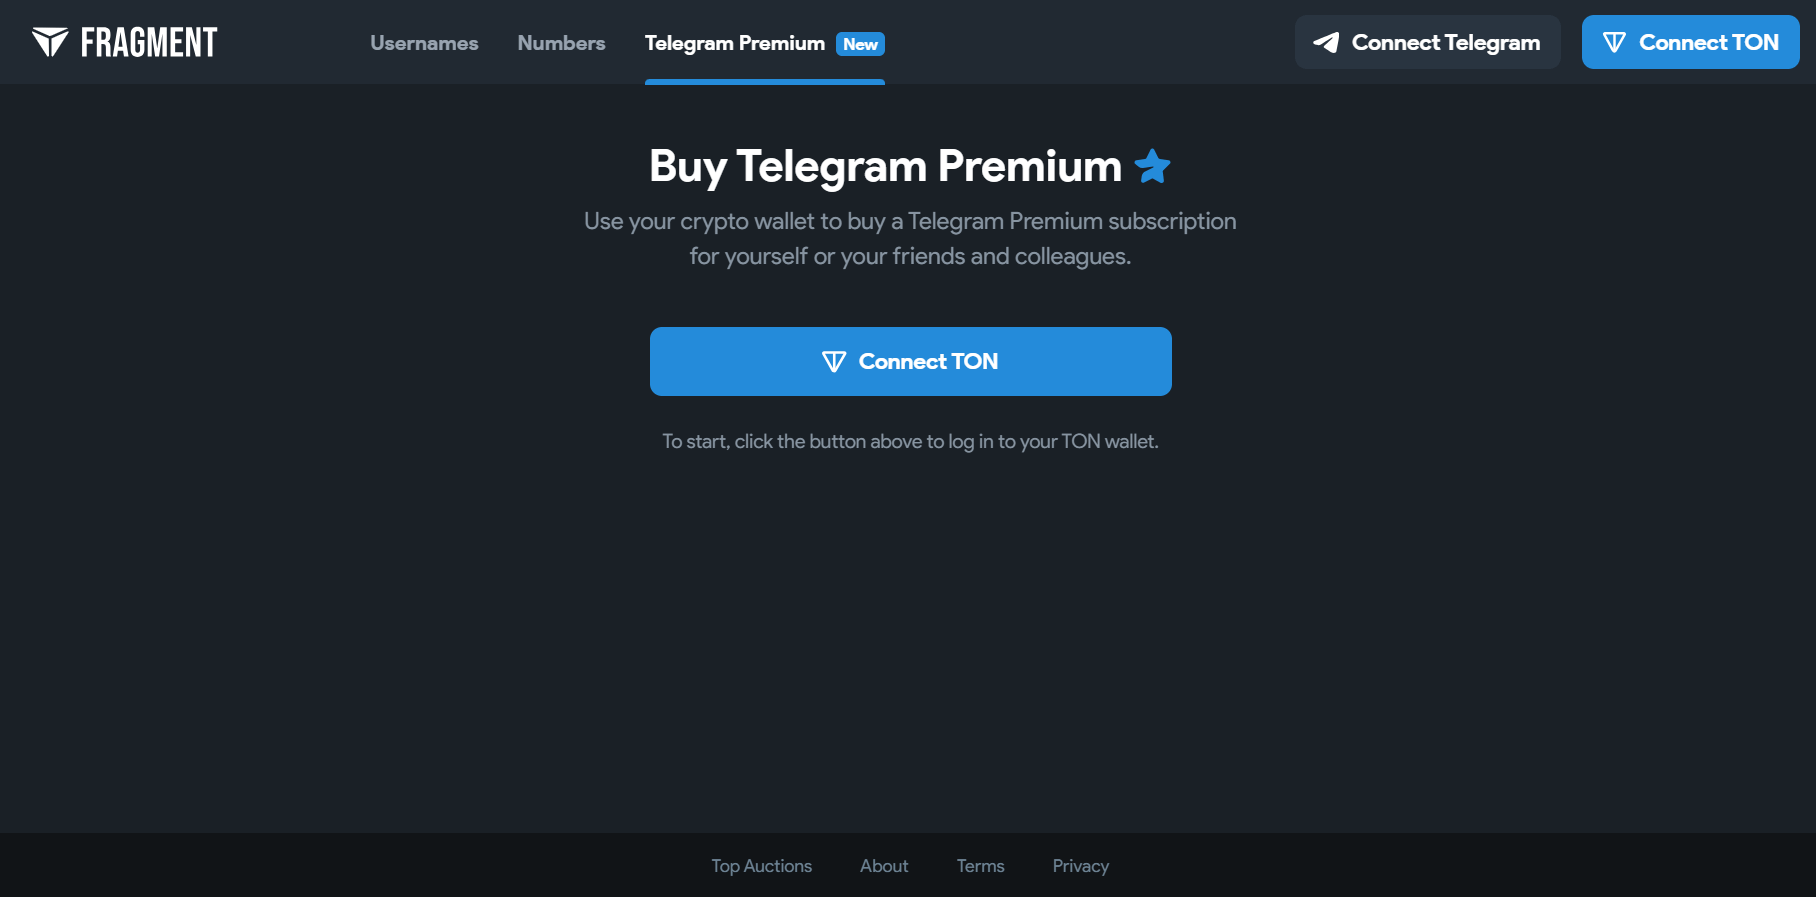The image size is (1816, 897).
Task: Open the Top Auctions footer link
Action: (x=761, y=866)
